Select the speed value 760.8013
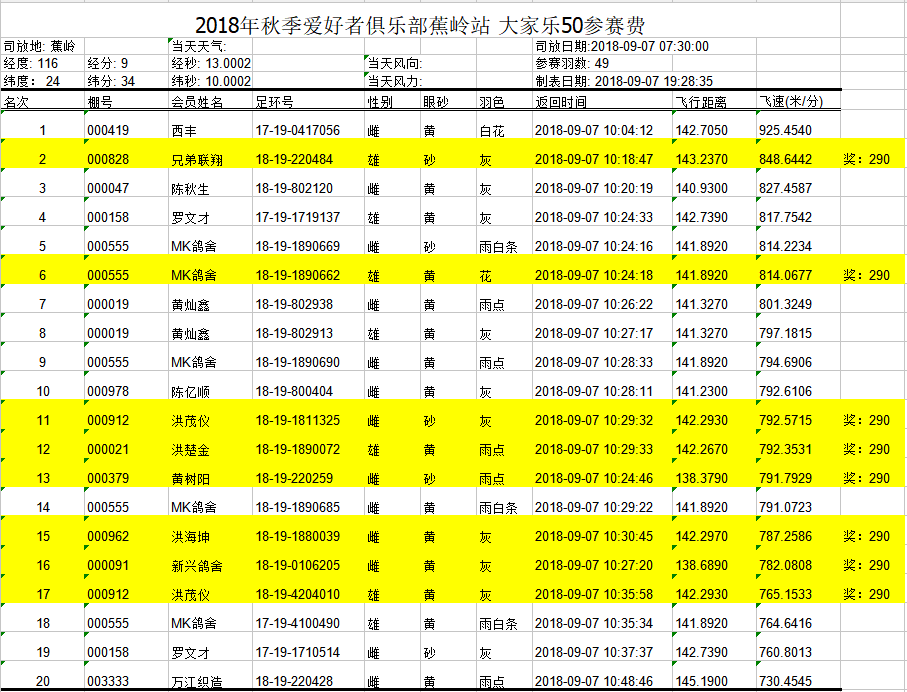Viewport: 907px width, 692px height. coord(785,652)
